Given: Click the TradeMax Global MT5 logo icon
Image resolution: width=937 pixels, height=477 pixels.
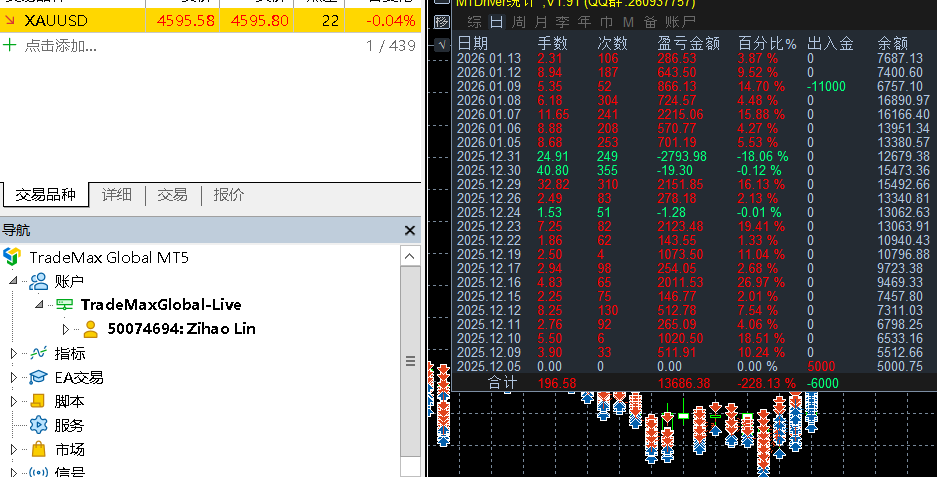Looking at the screenshot, I should pos(12,257).
